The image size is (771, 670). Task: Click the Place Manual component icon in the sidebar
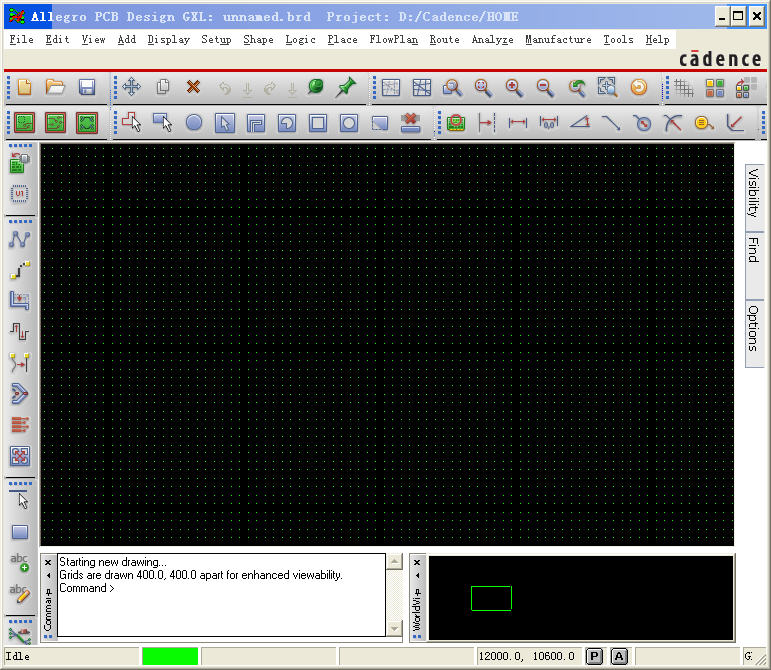point(19,164)
